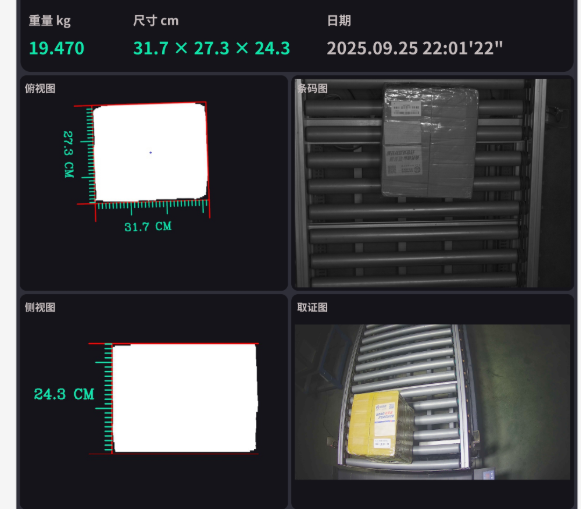Click the 取证图 panel title
This screenshot has height=509, width=581.
312,307
